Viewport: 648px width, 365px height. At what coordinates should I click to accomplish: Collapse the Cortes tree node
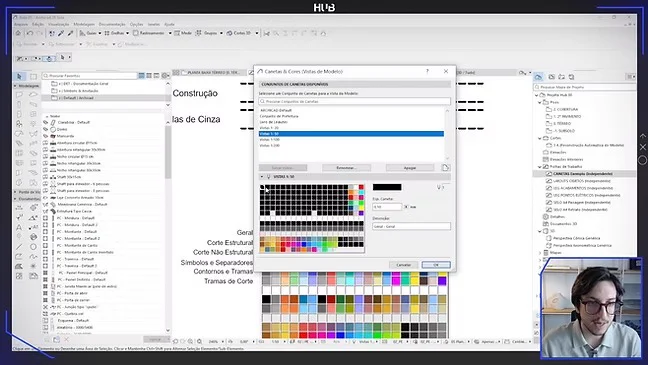[540, 138]
